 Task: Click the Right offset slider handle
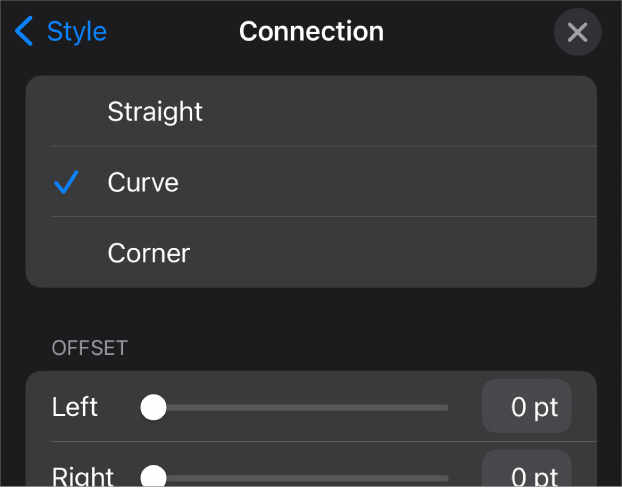point(153,477)
